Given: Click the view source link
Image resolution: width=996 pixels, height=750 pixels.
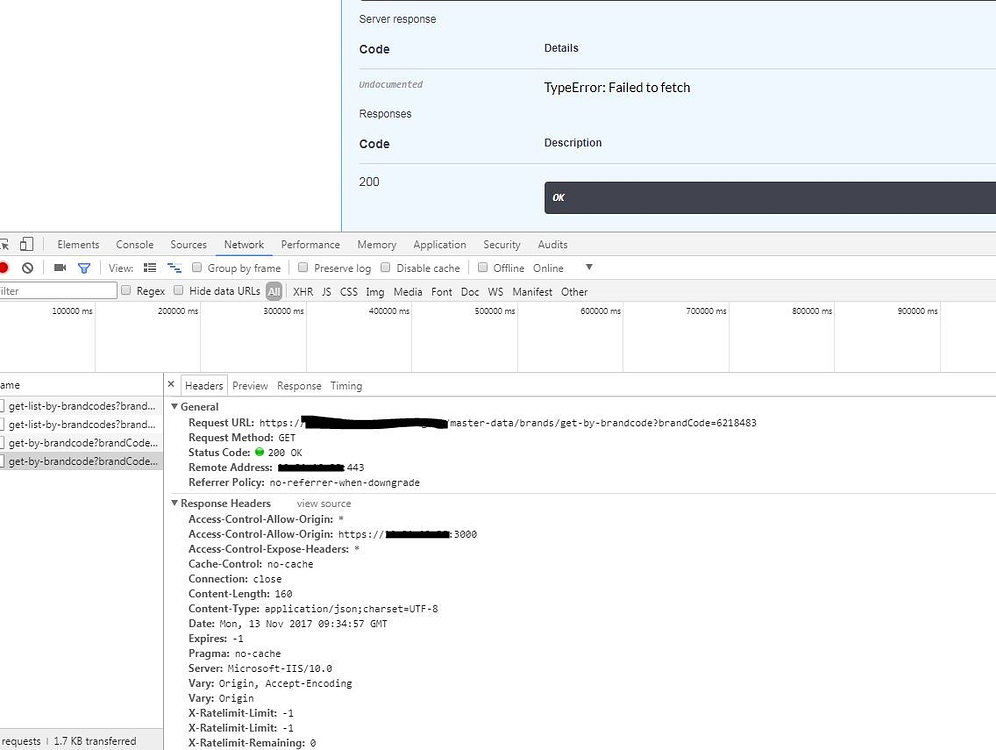Looking at the screenshot, I should (322, 503).
